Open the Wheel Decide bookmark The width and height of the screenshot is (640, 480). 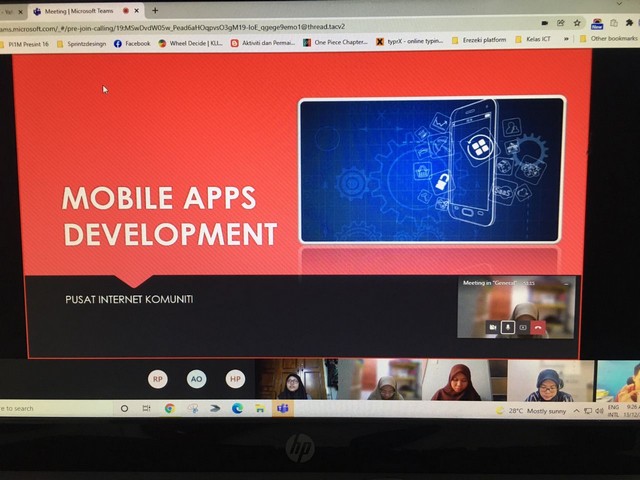[x=190, y=43]
